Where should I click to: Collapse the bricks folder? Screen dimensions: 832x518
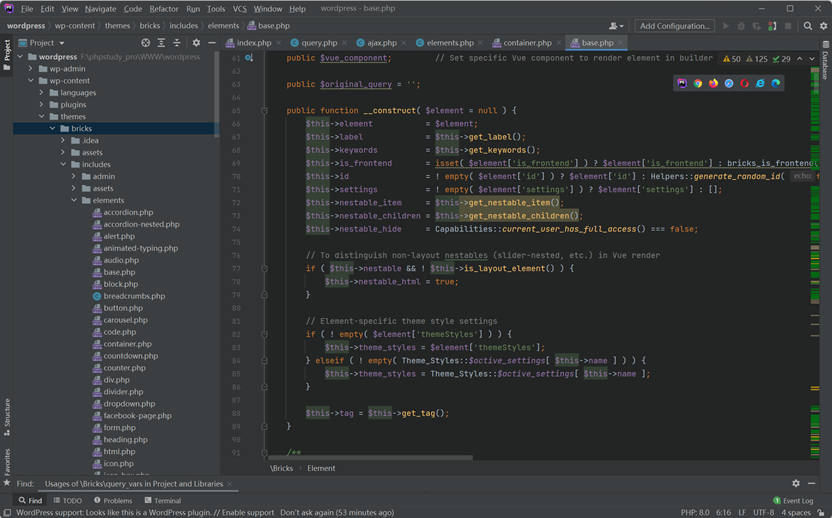pyautogui.click(x=52, y=128)
